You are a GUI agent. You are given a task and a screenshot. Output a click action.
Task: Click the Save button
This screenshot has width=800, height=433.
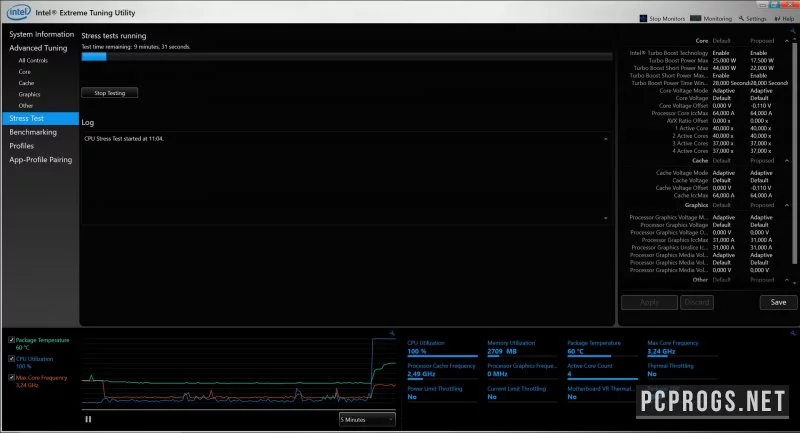pyautogui.click(x=778, y=302)
